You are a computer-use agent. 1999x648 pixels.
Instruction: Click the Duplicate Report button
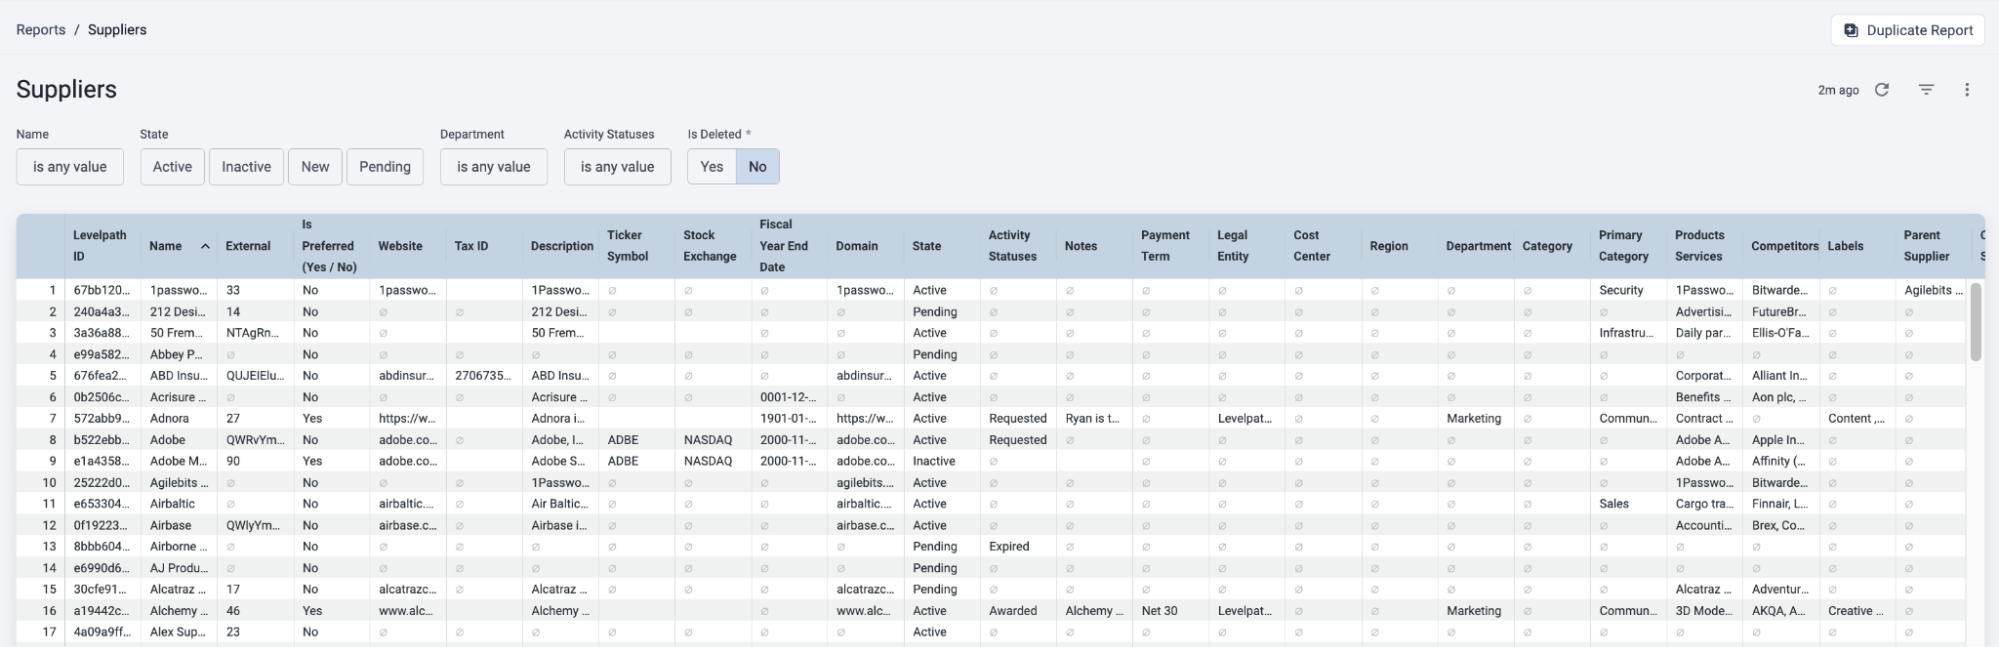coord(1909,30)
